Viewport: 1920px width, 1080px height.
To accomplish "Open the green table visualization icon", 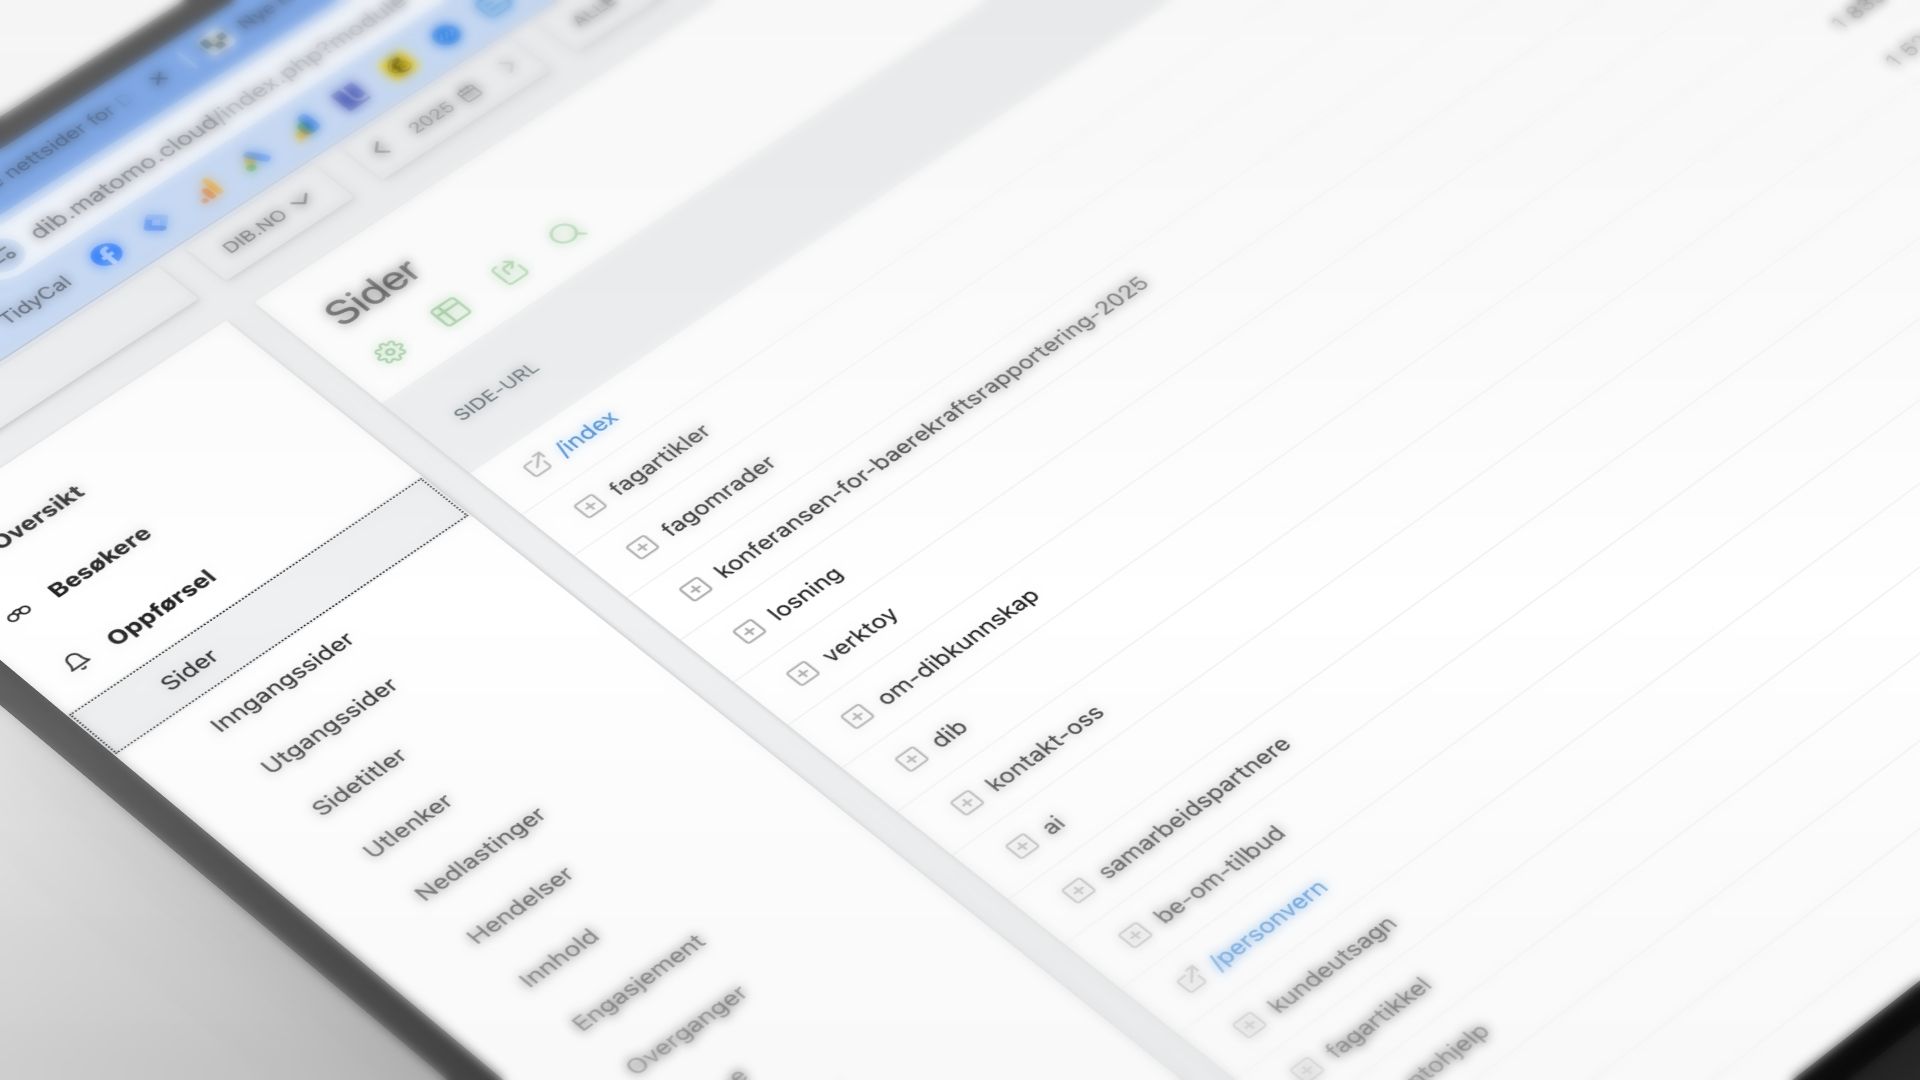I will 450,312.
